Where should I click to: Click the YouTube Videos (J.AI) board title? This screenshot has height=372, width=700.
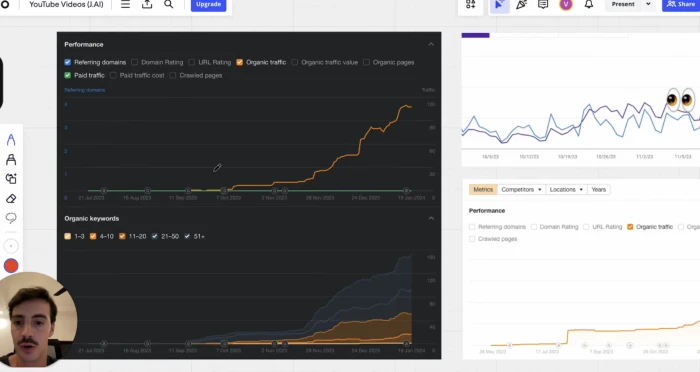(x=66, y=4)
